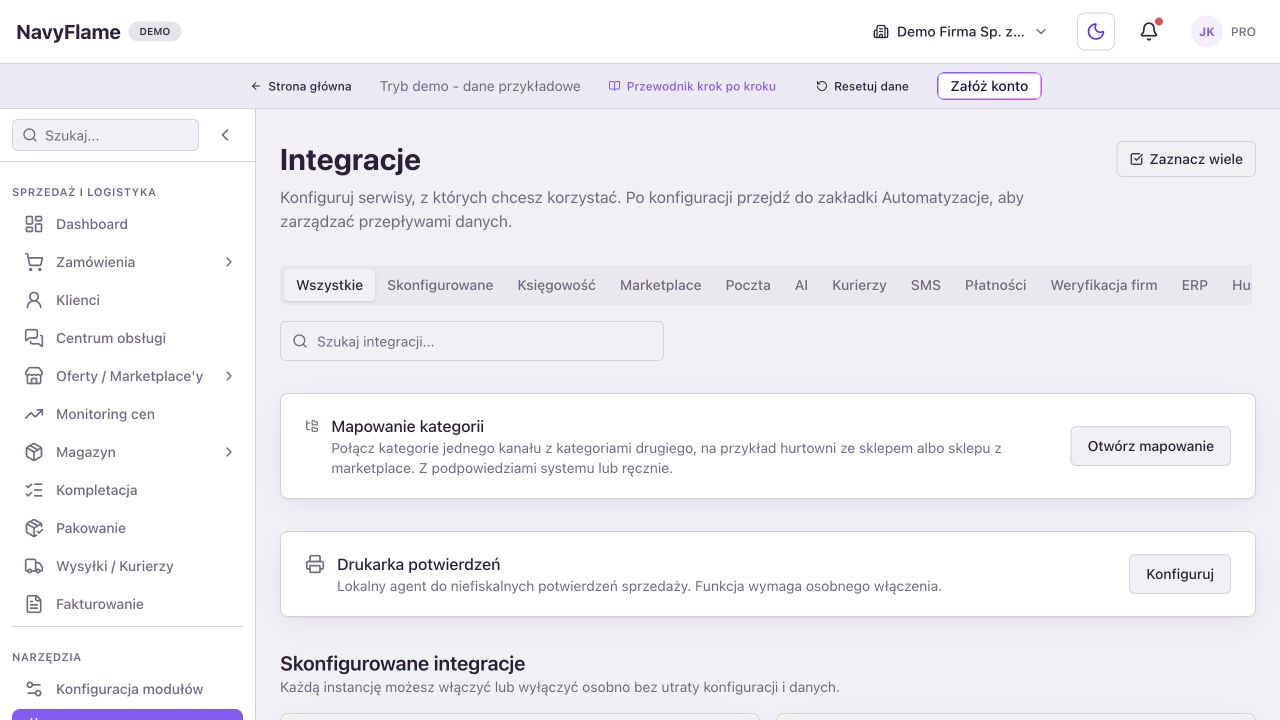Screen dimensions: 1280x720
Task: Click the Mapowanie kategorii tree icon
Action: (313, 426)
